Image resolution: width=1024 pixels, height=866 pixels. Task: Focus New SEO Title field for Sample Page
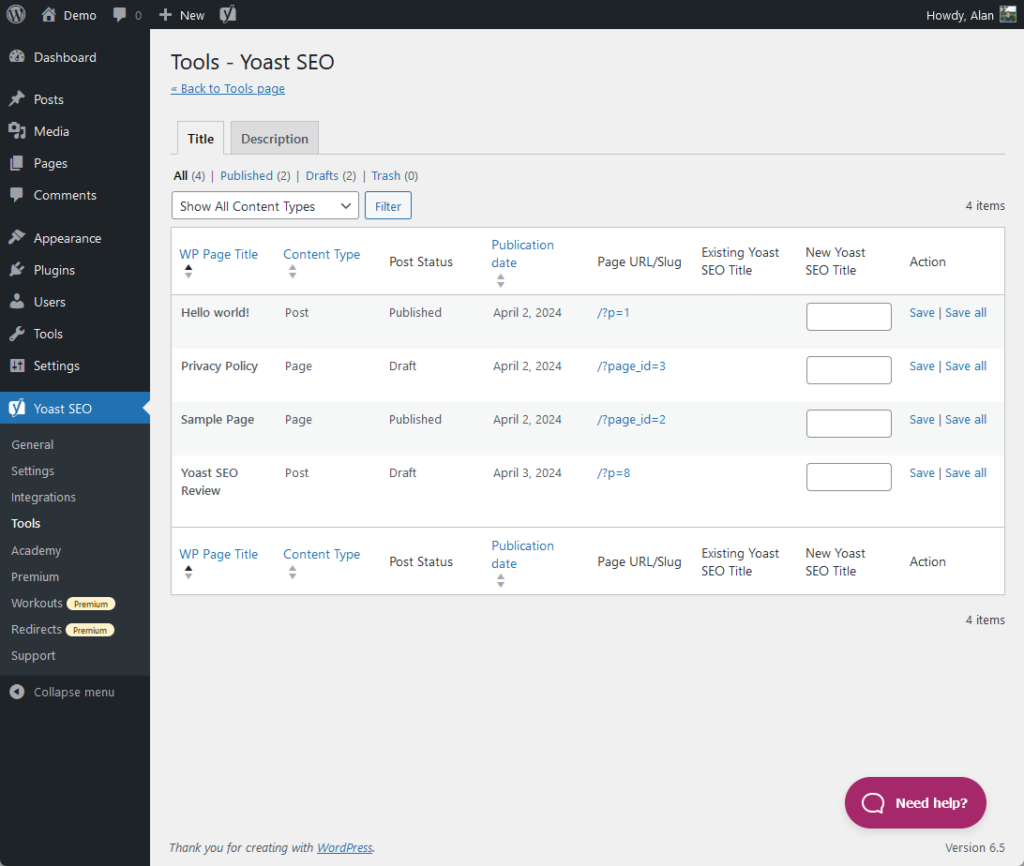click(x=848, y=423)
